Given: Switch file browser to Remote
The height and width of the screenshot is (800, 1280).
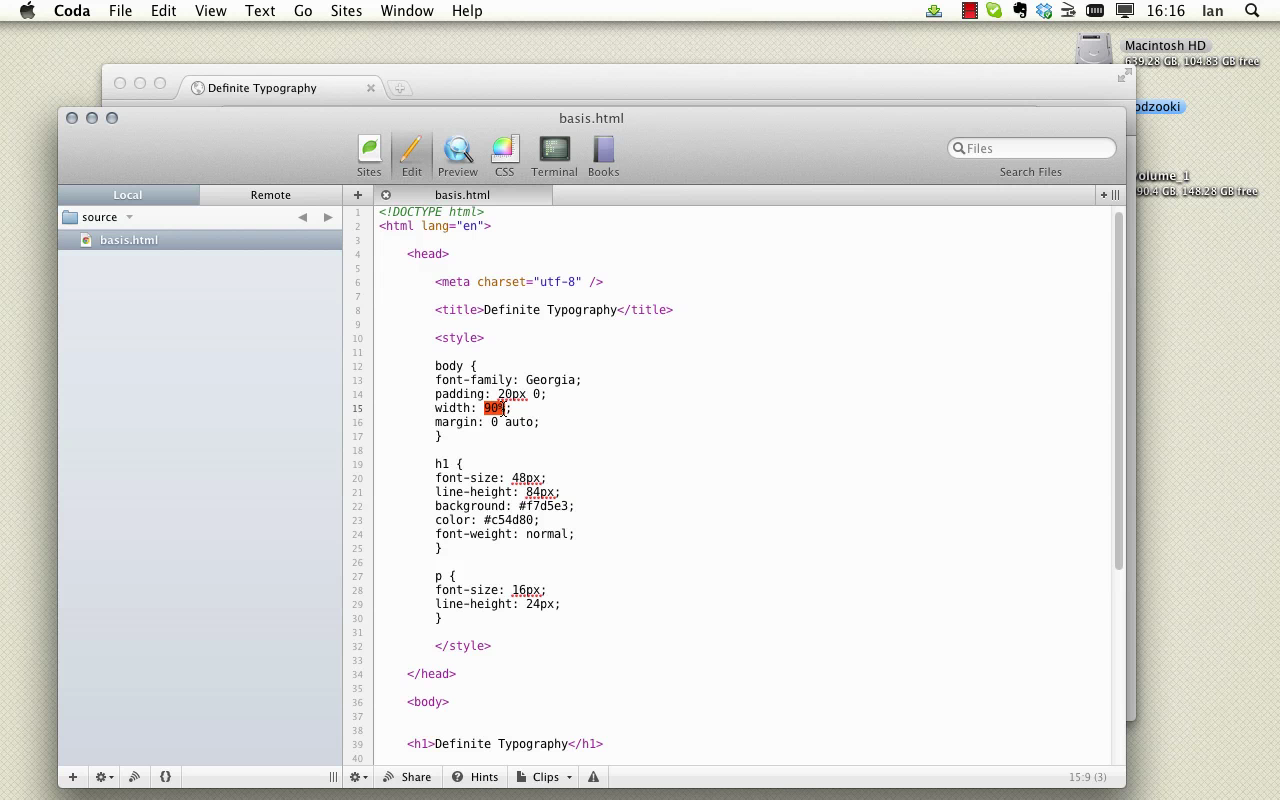Looking at the screenshot, I should (270, 195).
